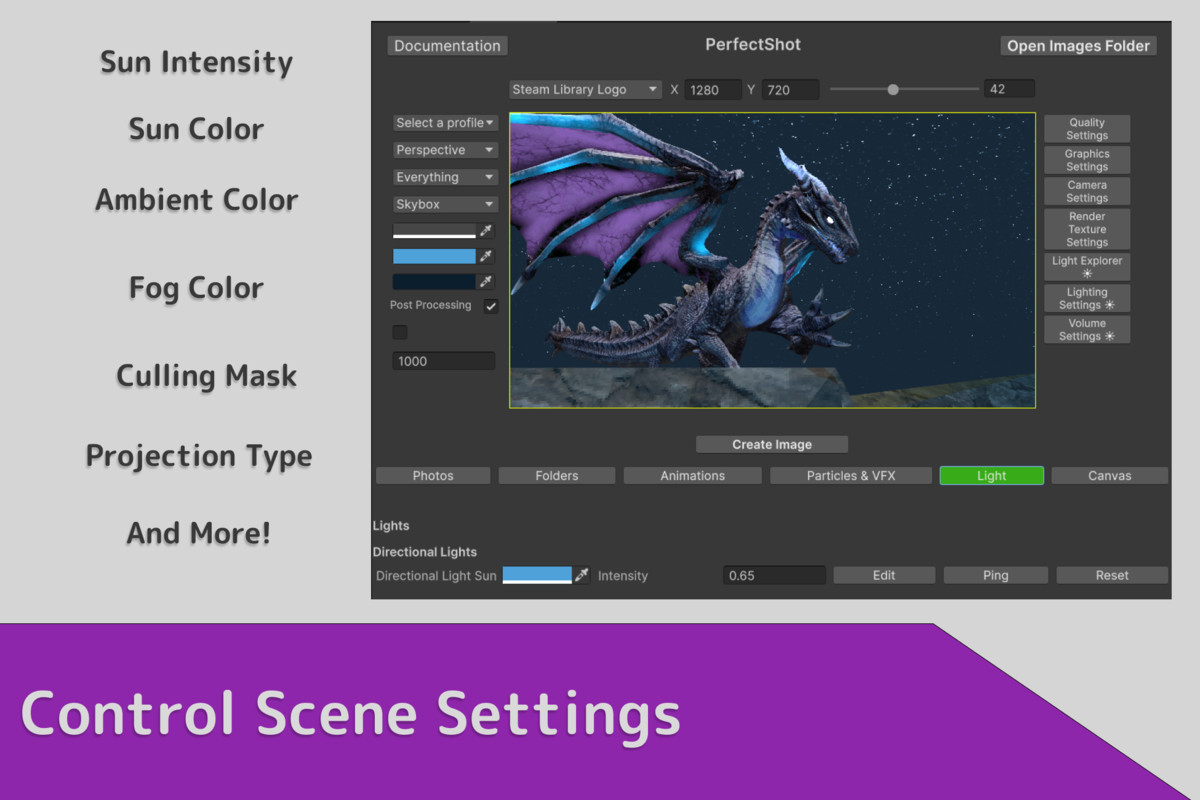Enable the unlabeled checkbox below Post Processing
This screenshot has height=800, width=1200.
click(399, 331)
